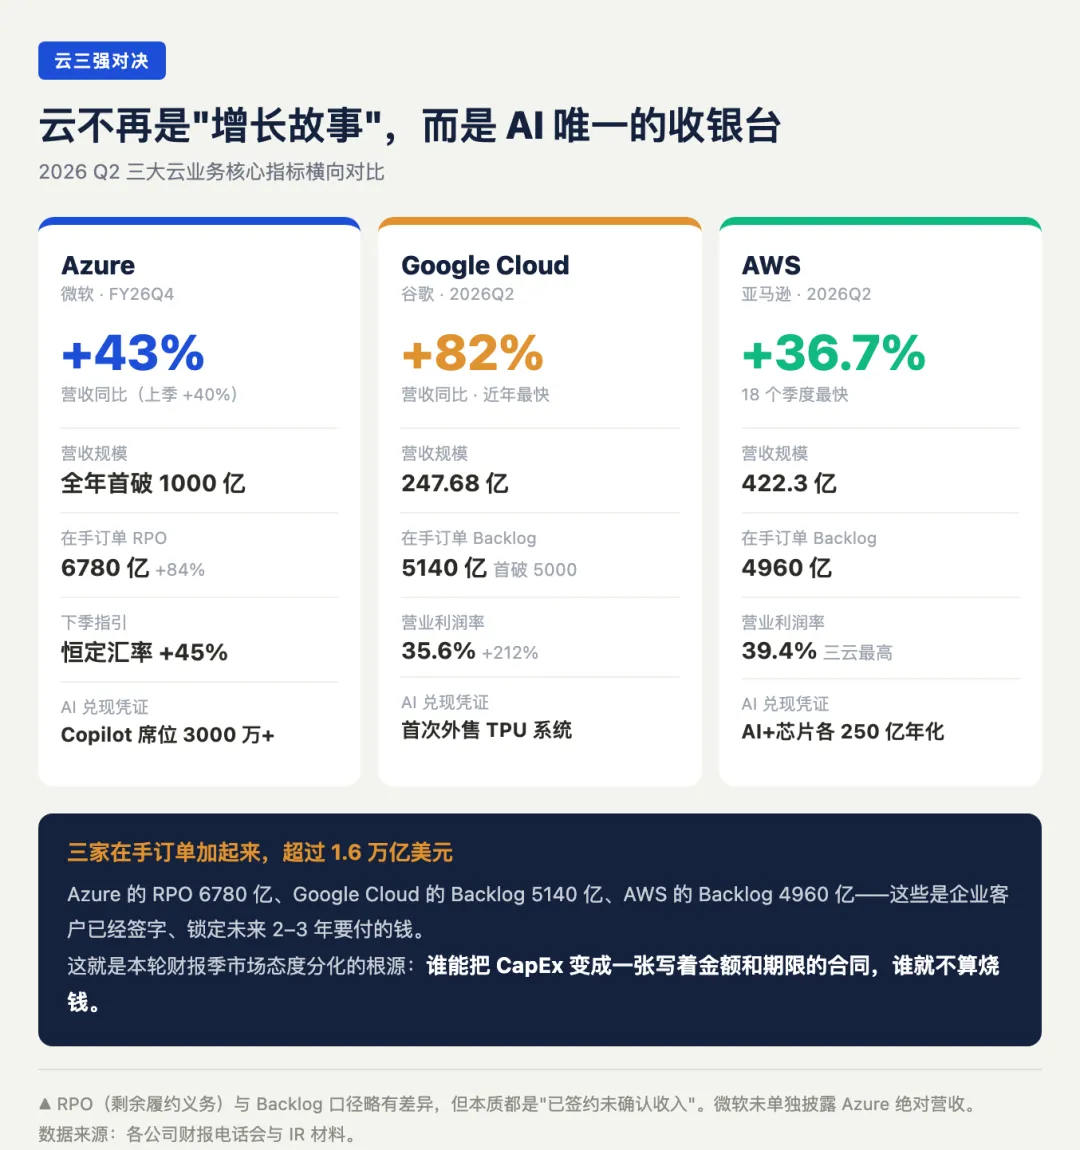This screenshot has height=1150, width=1080.
Task: Select the Google Cloud card heading
Action: (485, 265)
